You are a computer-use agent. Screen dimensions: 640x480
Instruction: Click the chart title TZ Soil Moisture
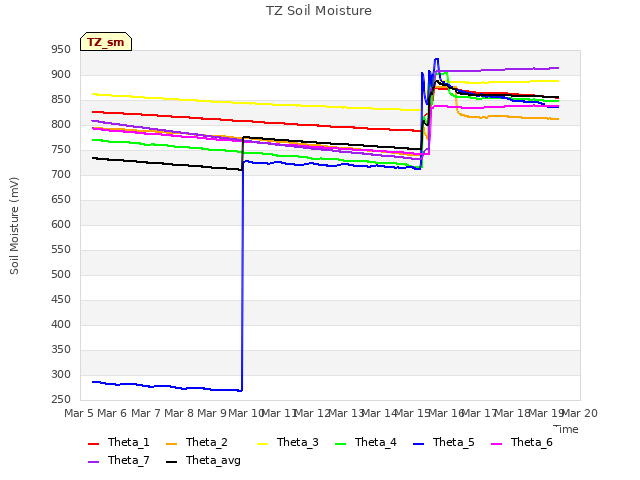tap(319, 11)
